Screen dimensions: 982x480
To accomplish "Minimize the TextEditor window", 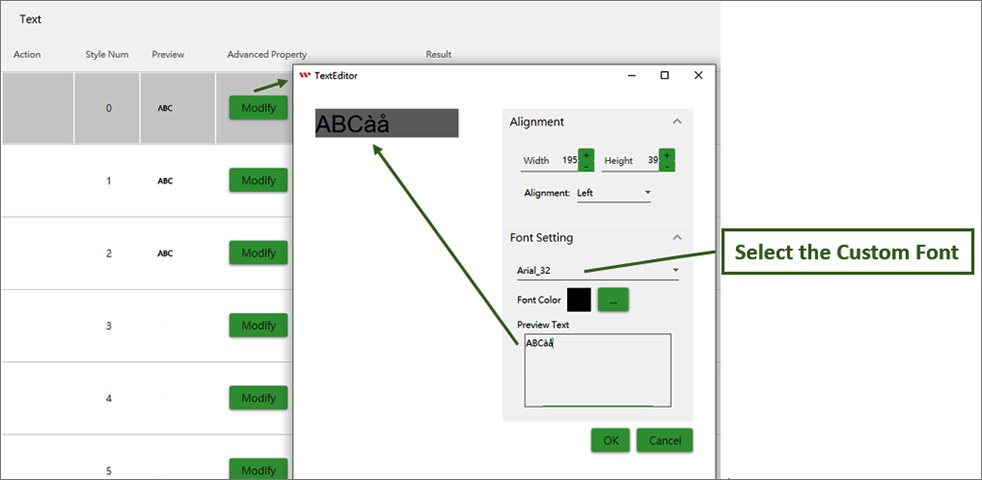I will [x=631, y=75].
